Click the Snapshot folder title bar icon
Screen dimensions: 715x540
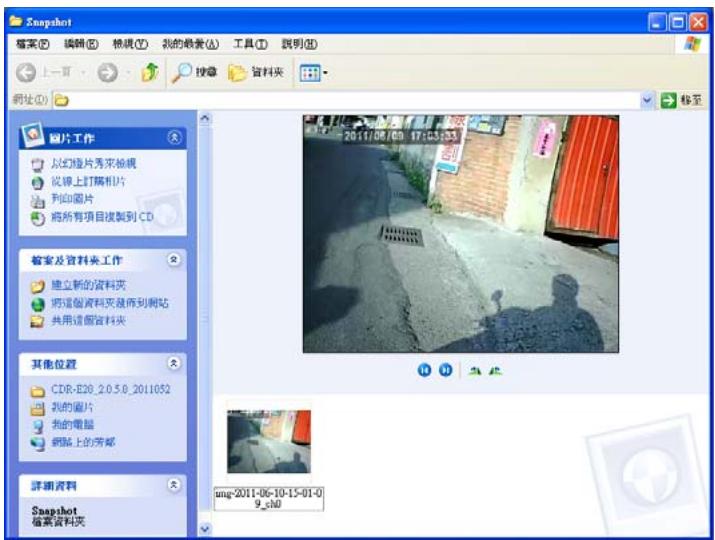[x=16, y=21]
